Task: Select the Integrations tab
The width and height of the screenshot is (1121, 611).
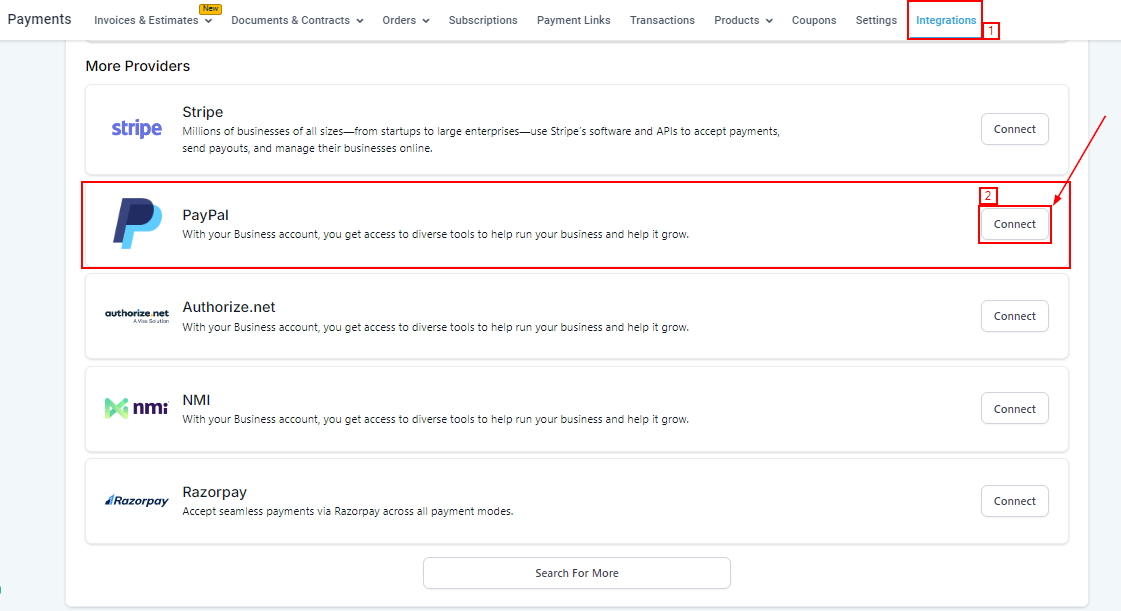Action: [946, 20]
